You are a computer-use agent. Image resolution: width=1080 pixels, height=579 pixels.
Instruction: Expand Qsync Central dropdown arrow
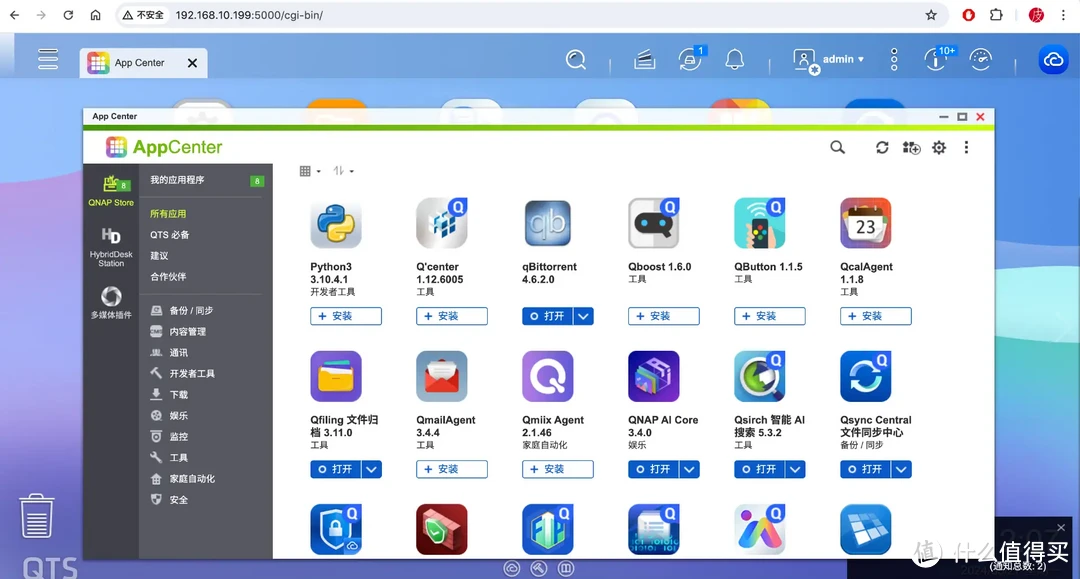pyautogui.click(x=902, y=470)
